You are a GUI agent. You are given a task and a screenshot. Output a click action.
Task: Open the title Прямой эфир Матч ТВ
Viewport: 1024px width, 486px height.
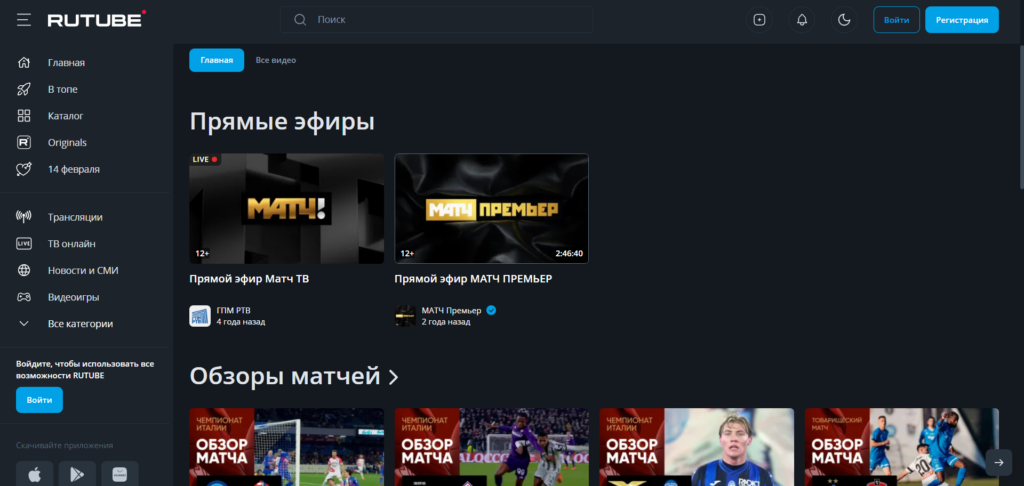coord(249,279)
